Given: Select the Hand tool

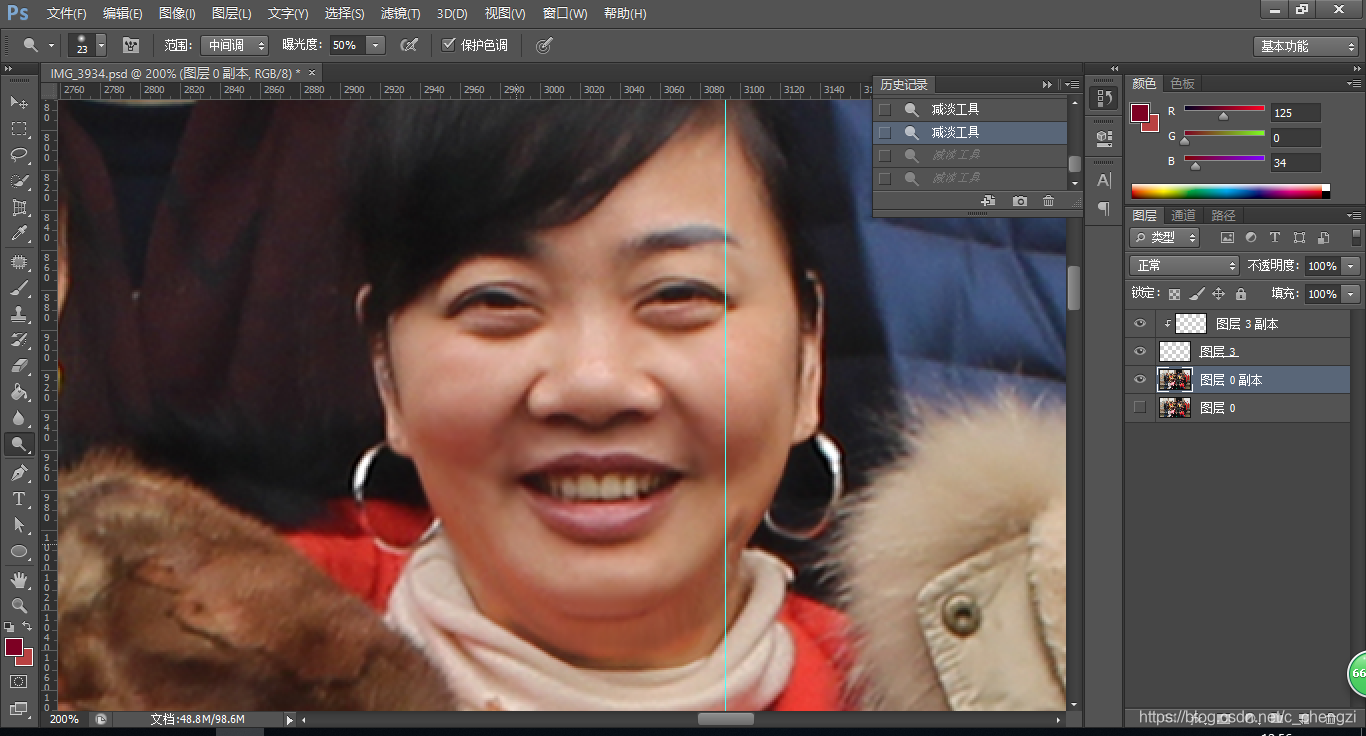Looking at the screenshot, I should (x=19, y=579).
